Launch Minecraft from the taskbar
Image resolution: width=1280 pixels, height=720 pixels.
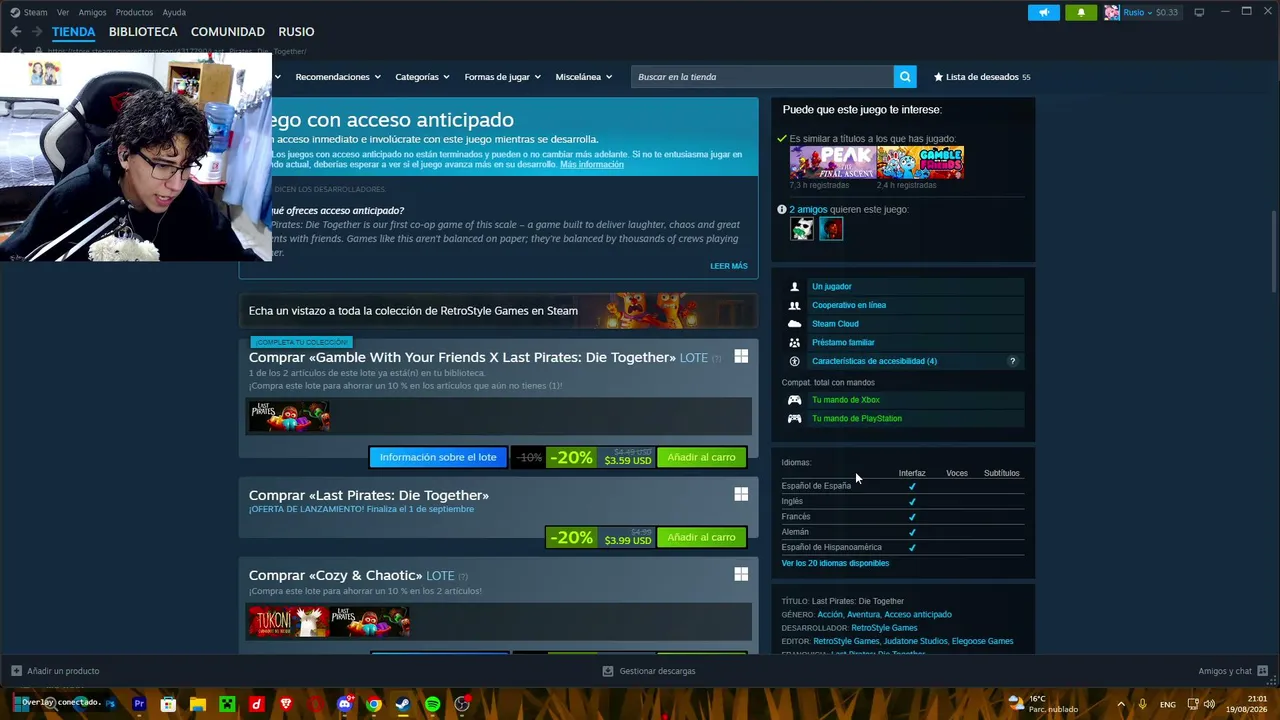click(x=227, y=704)
